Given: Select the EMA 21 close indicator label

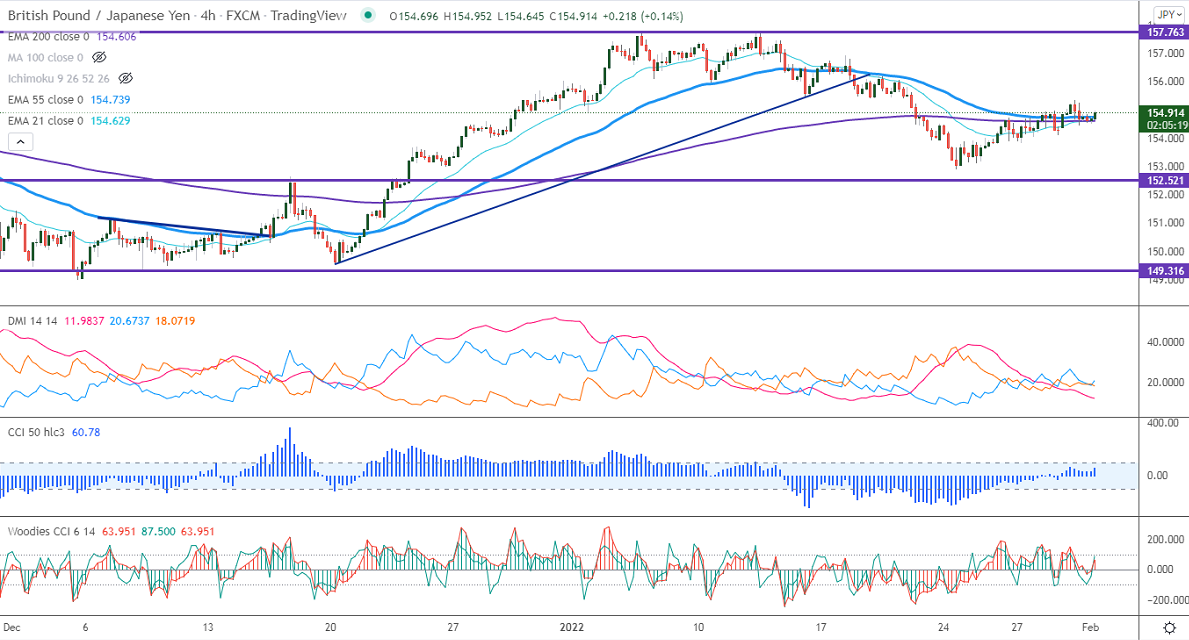Looking at the screenshot, I should point(44,121).
